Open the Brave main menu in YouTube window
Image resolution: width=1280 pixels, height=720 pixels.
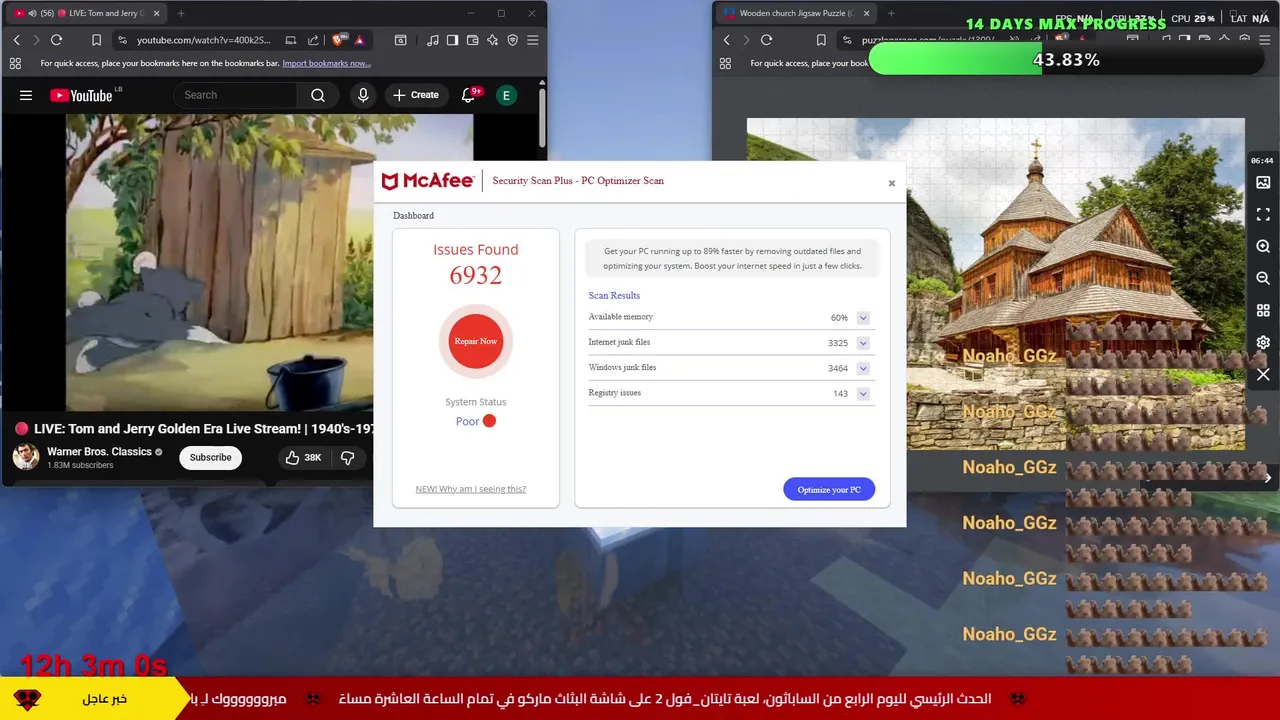pos(532,40)
